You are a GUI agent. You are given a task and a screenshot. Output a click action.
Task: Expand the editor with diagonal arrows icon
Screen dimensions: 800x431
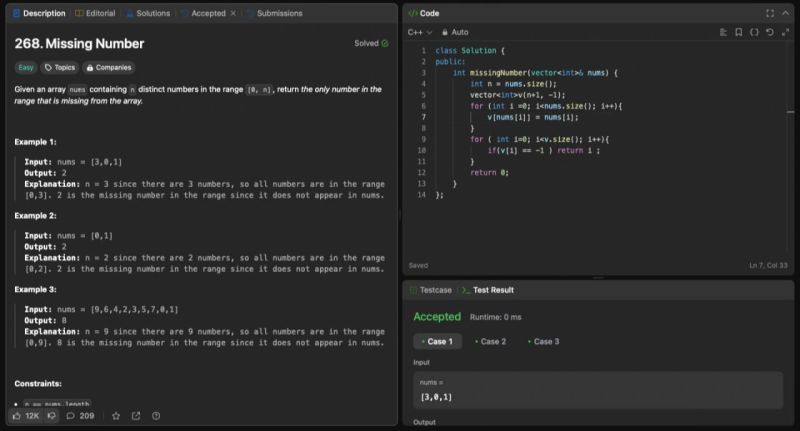point(786,32)
